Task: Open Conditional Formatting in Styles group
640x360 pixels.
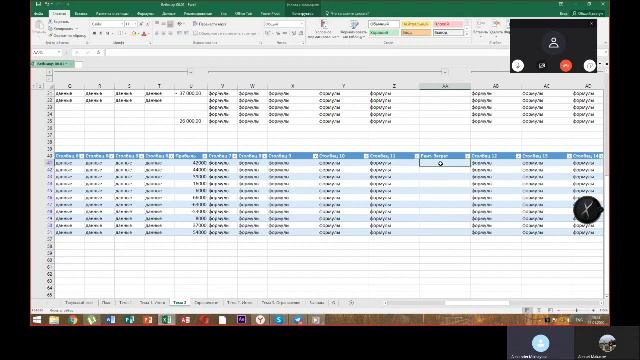Action: (324, 29)
